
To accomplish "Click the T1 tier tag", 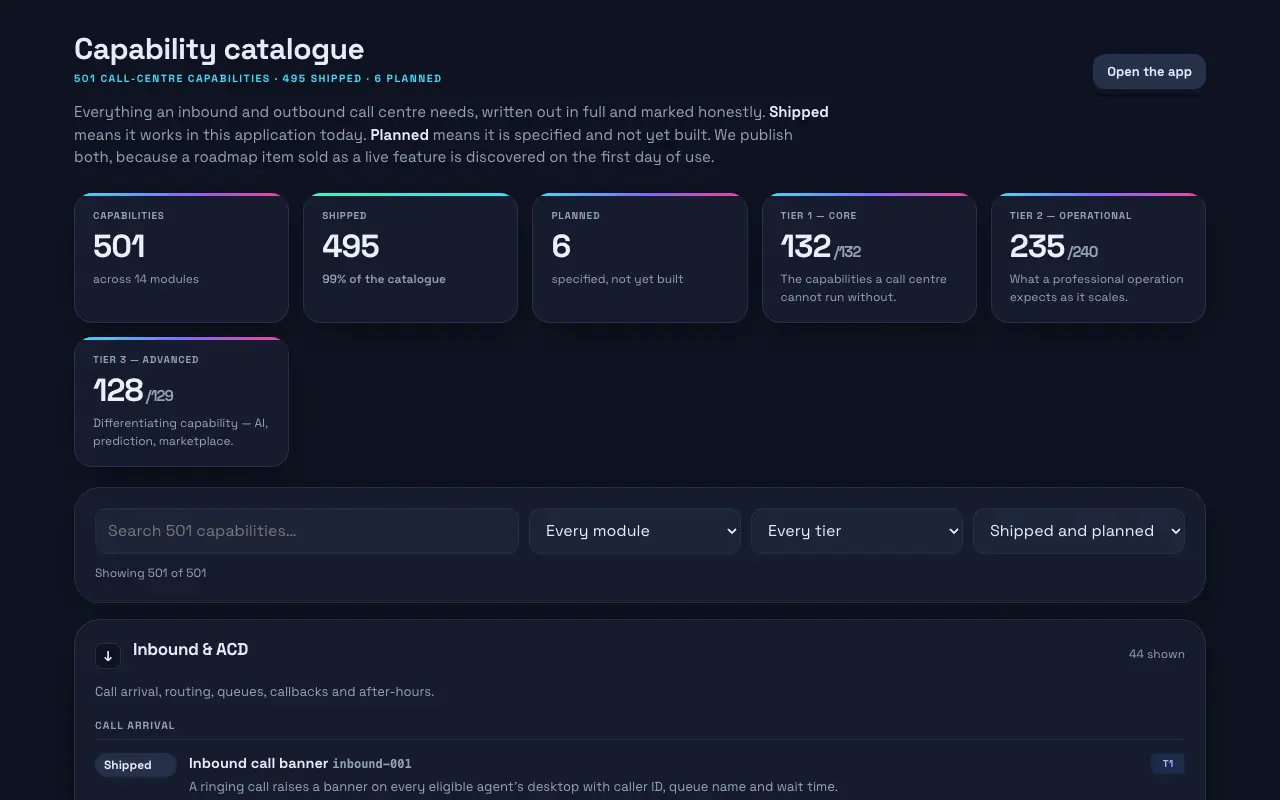I will (1167, 764).
